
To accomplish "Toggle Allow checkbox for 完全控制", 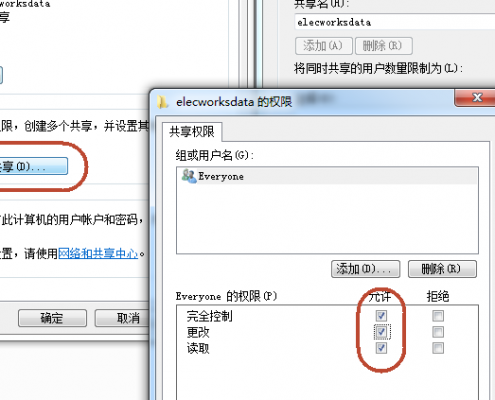I will (x=381, y=315).
